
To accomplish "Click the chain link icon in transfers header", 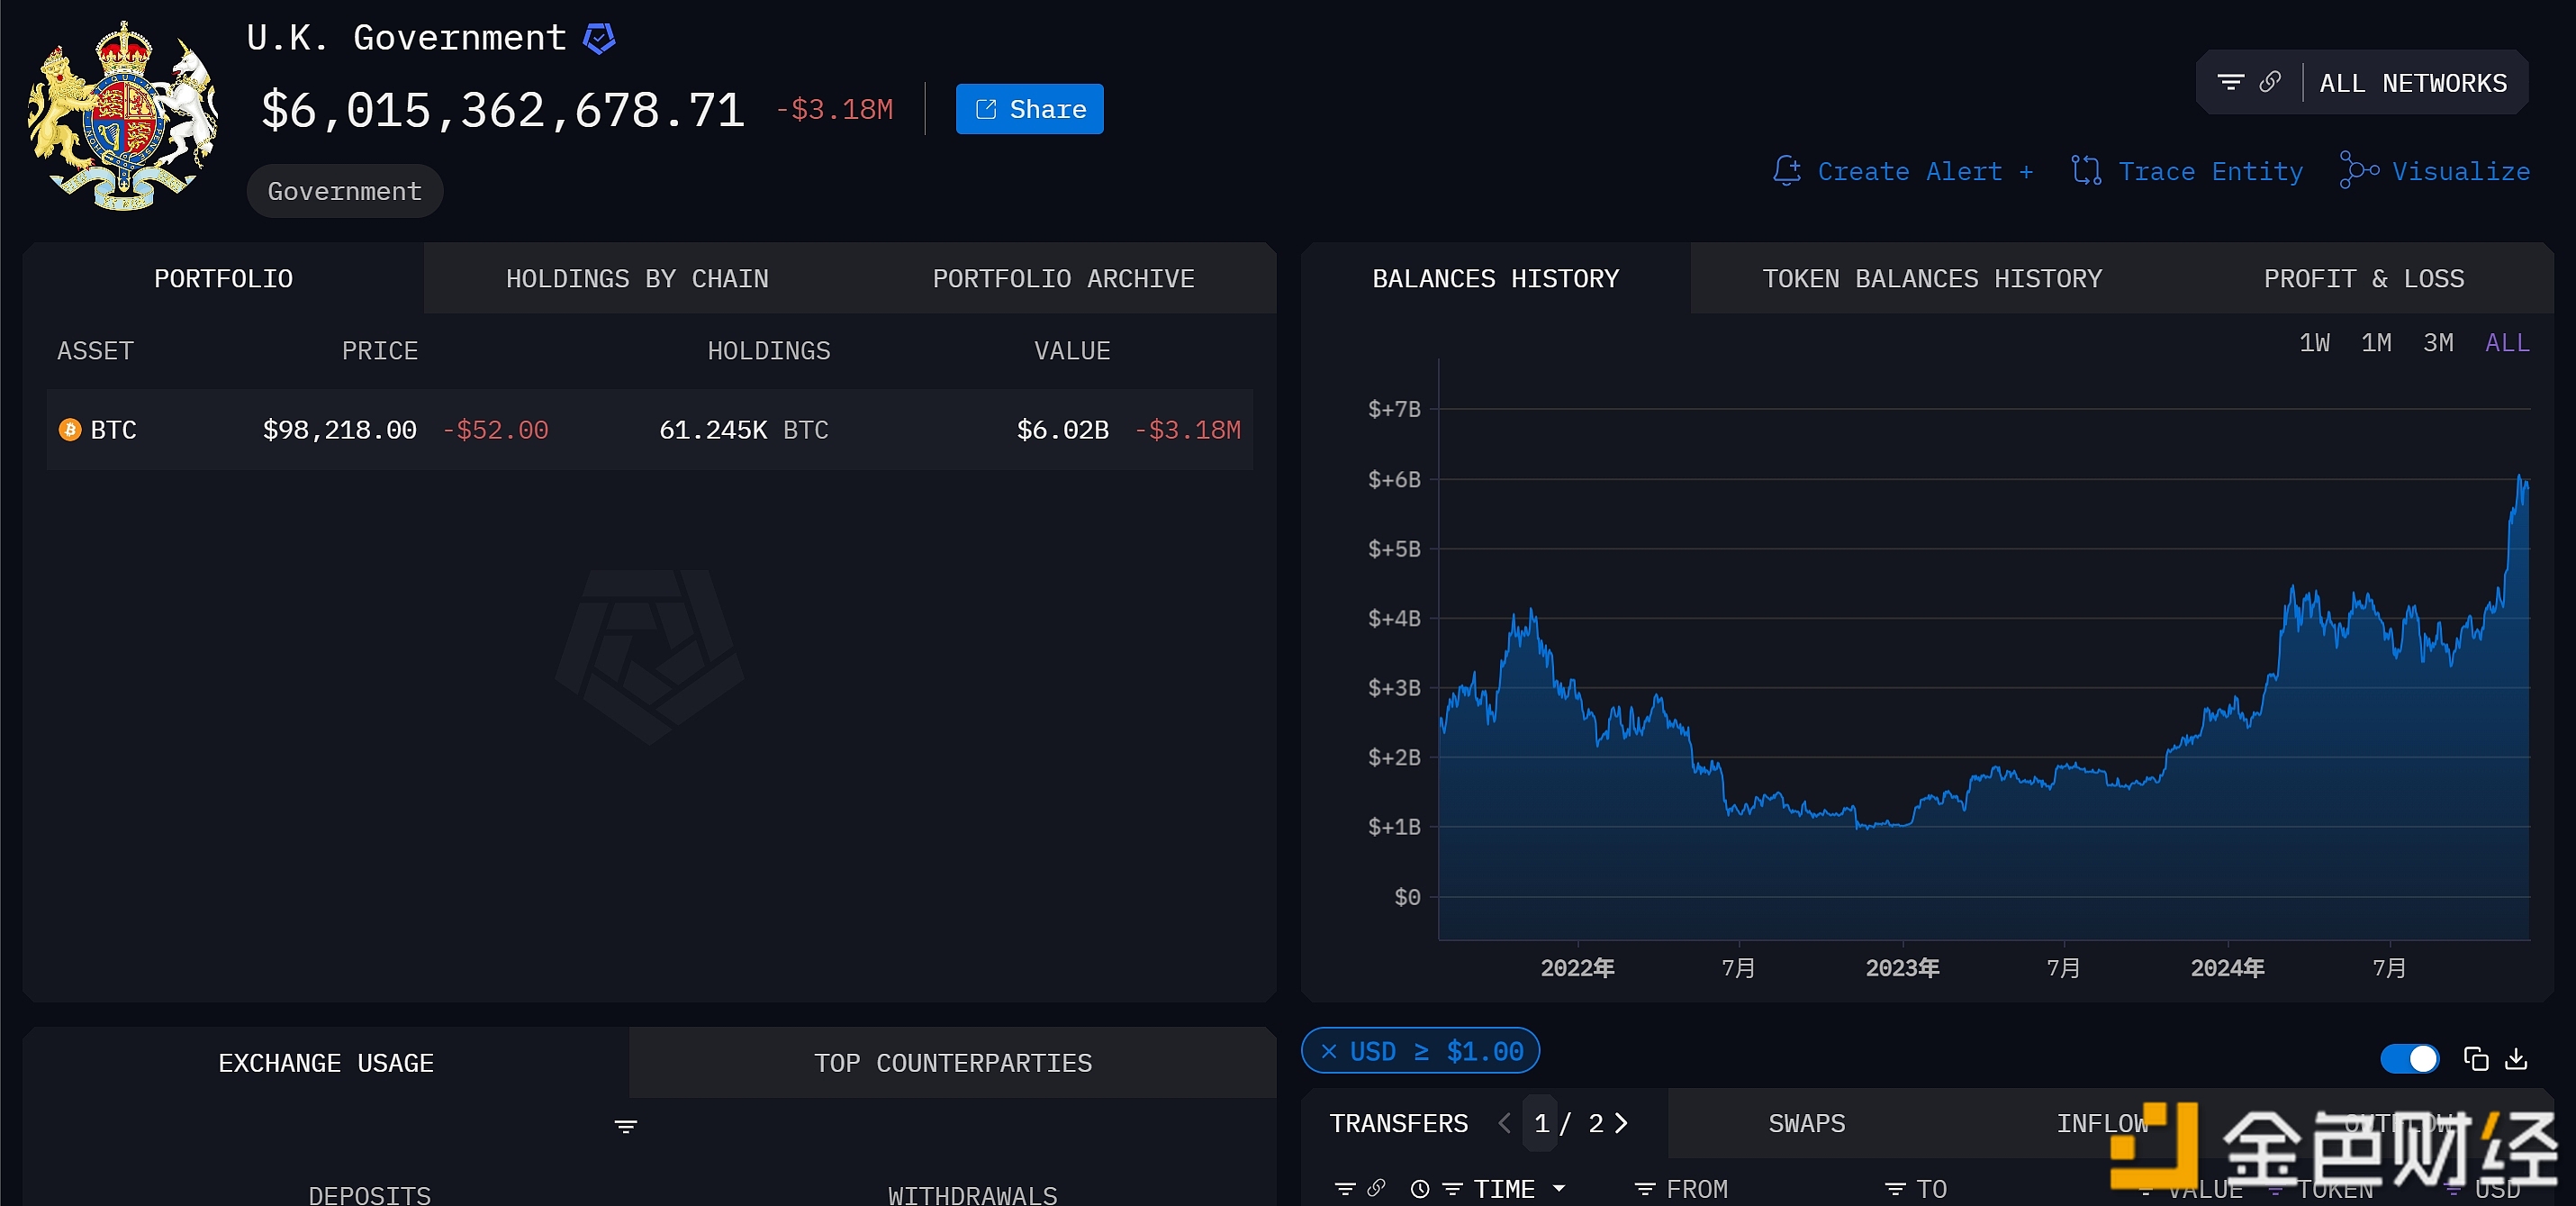I will point(1376,1187).
